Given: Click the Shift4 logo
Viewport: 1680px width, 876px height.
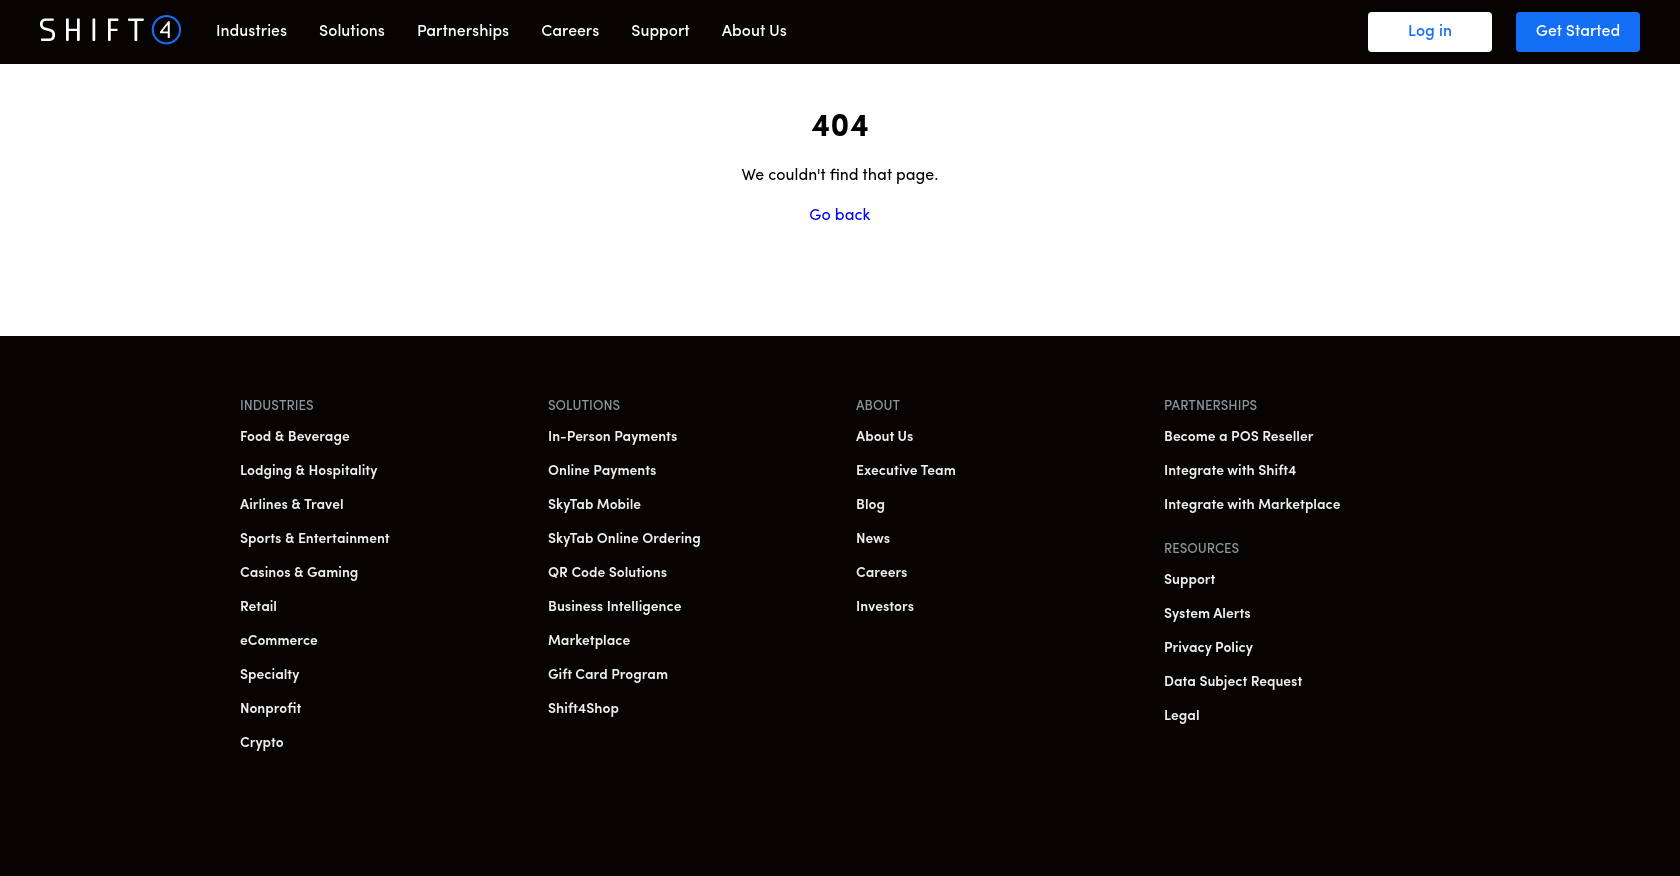Looking at the screenshot, I should (110, 30).
